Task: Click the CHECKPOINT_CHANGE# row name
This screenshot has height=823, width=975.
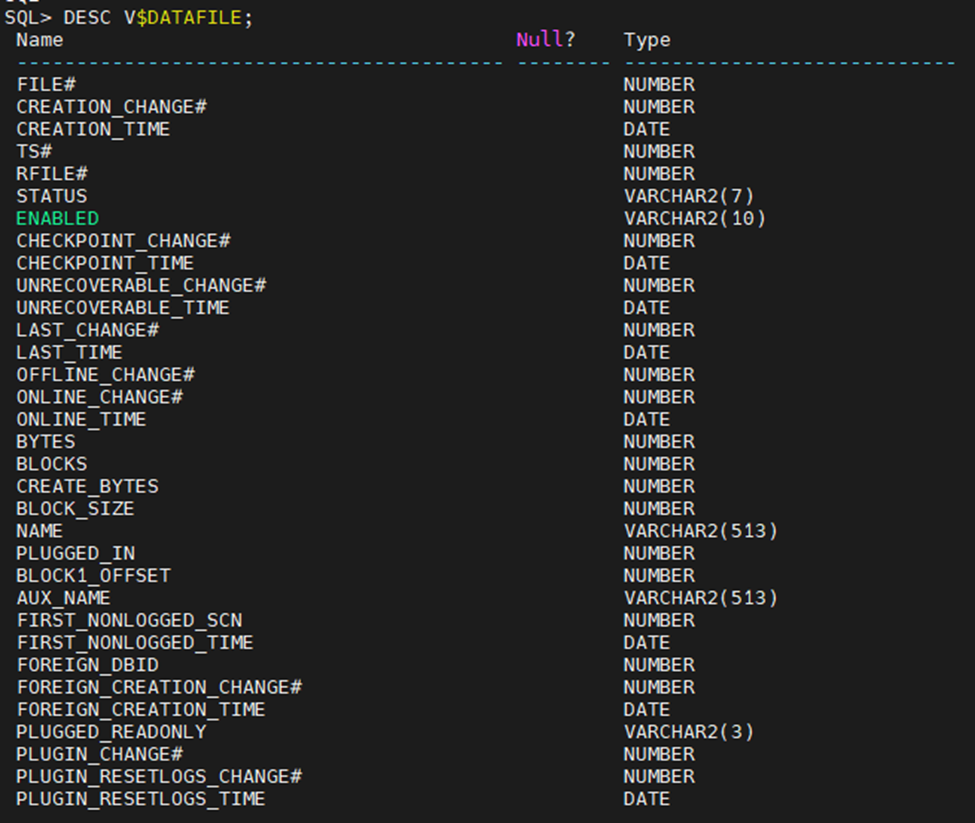Action: tap(123, 241)
